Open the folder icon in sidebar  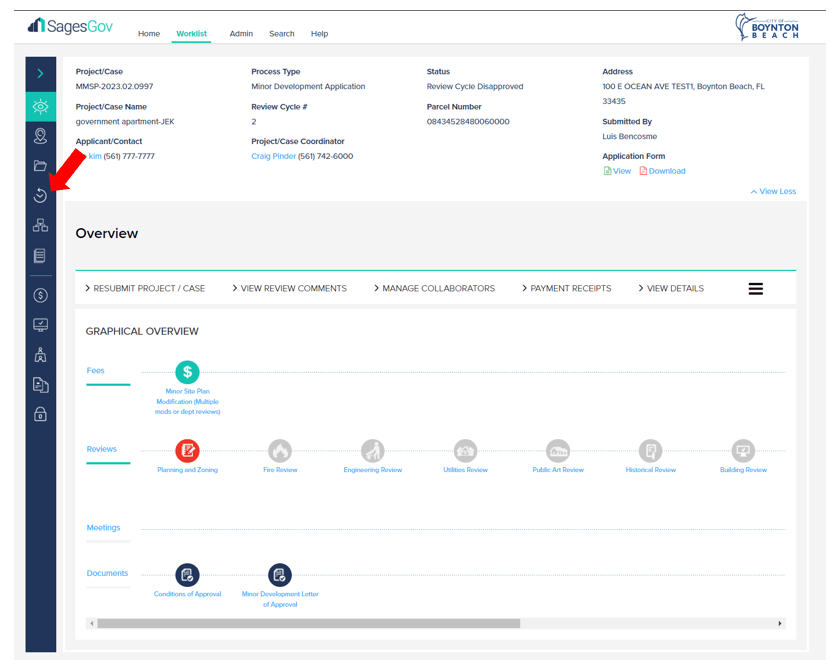(x=40, y=166)
